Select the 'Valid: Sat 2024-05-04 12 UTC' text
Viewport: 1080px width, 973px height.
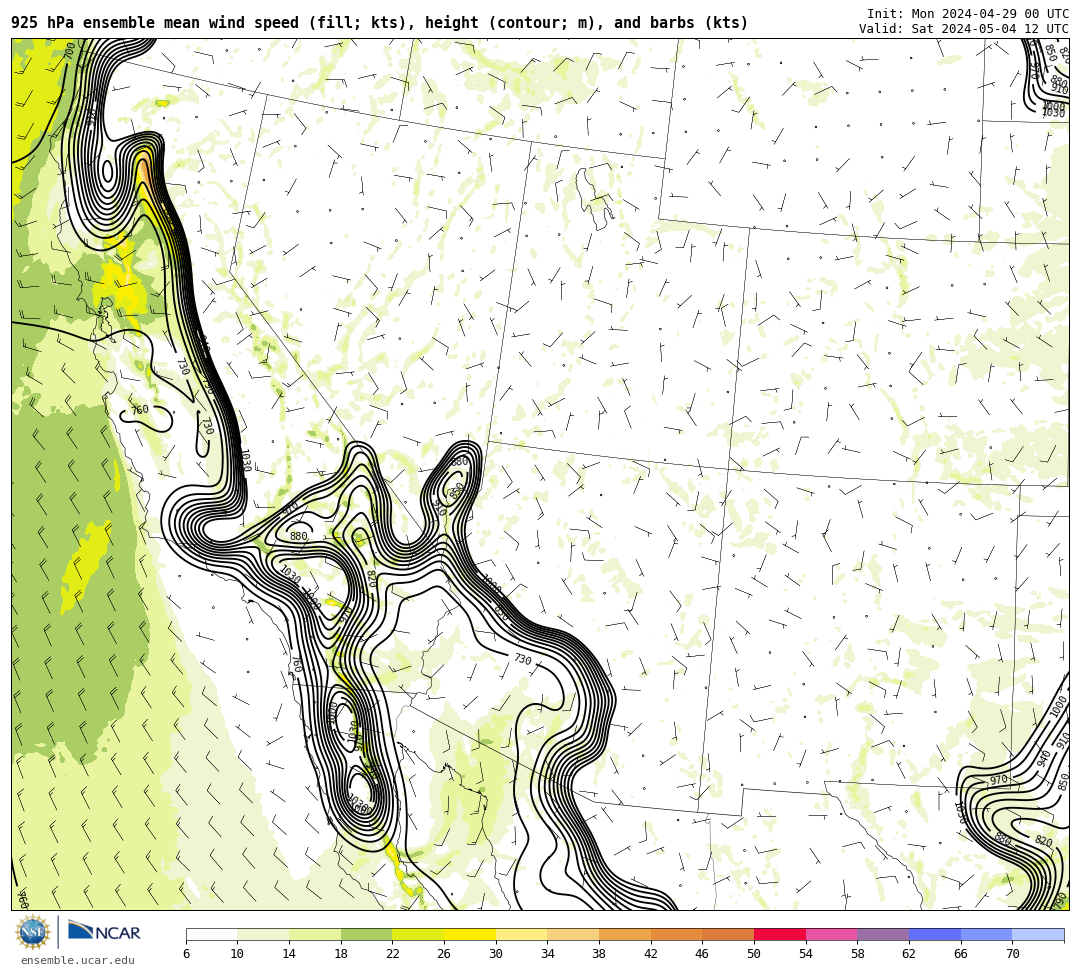tap(964, 29)
